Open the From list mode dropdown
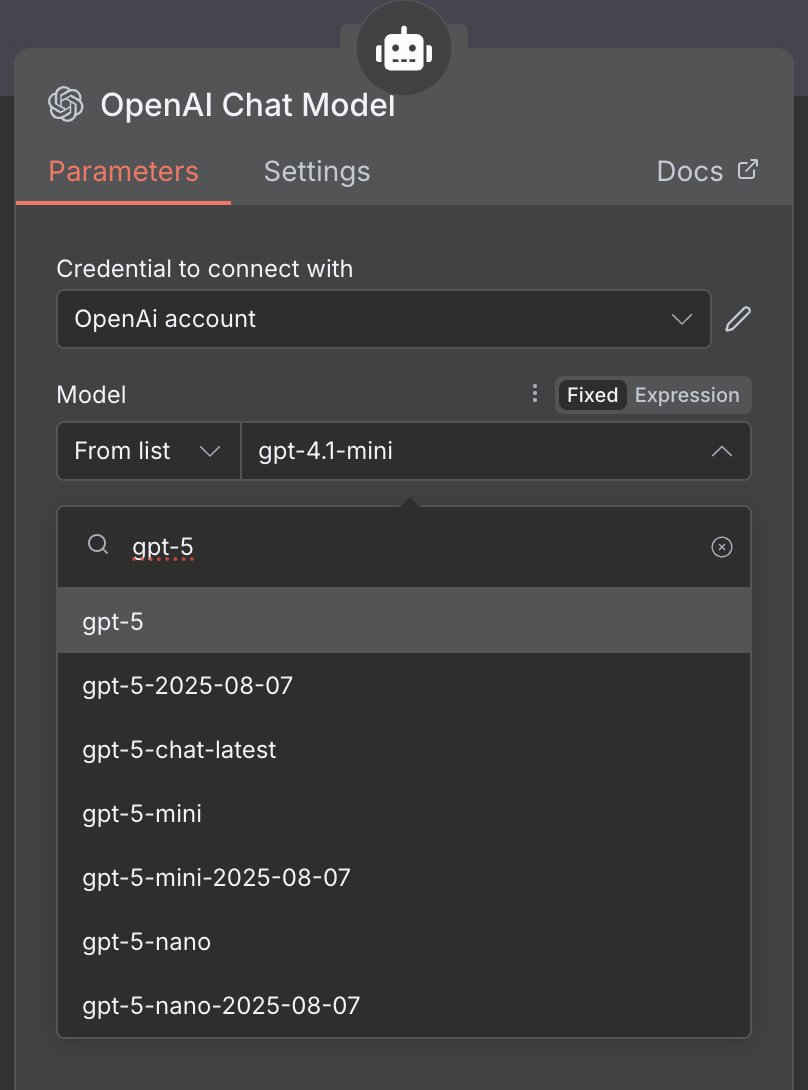The height and width of the screenshot is (1090, 808). [149, 451]
